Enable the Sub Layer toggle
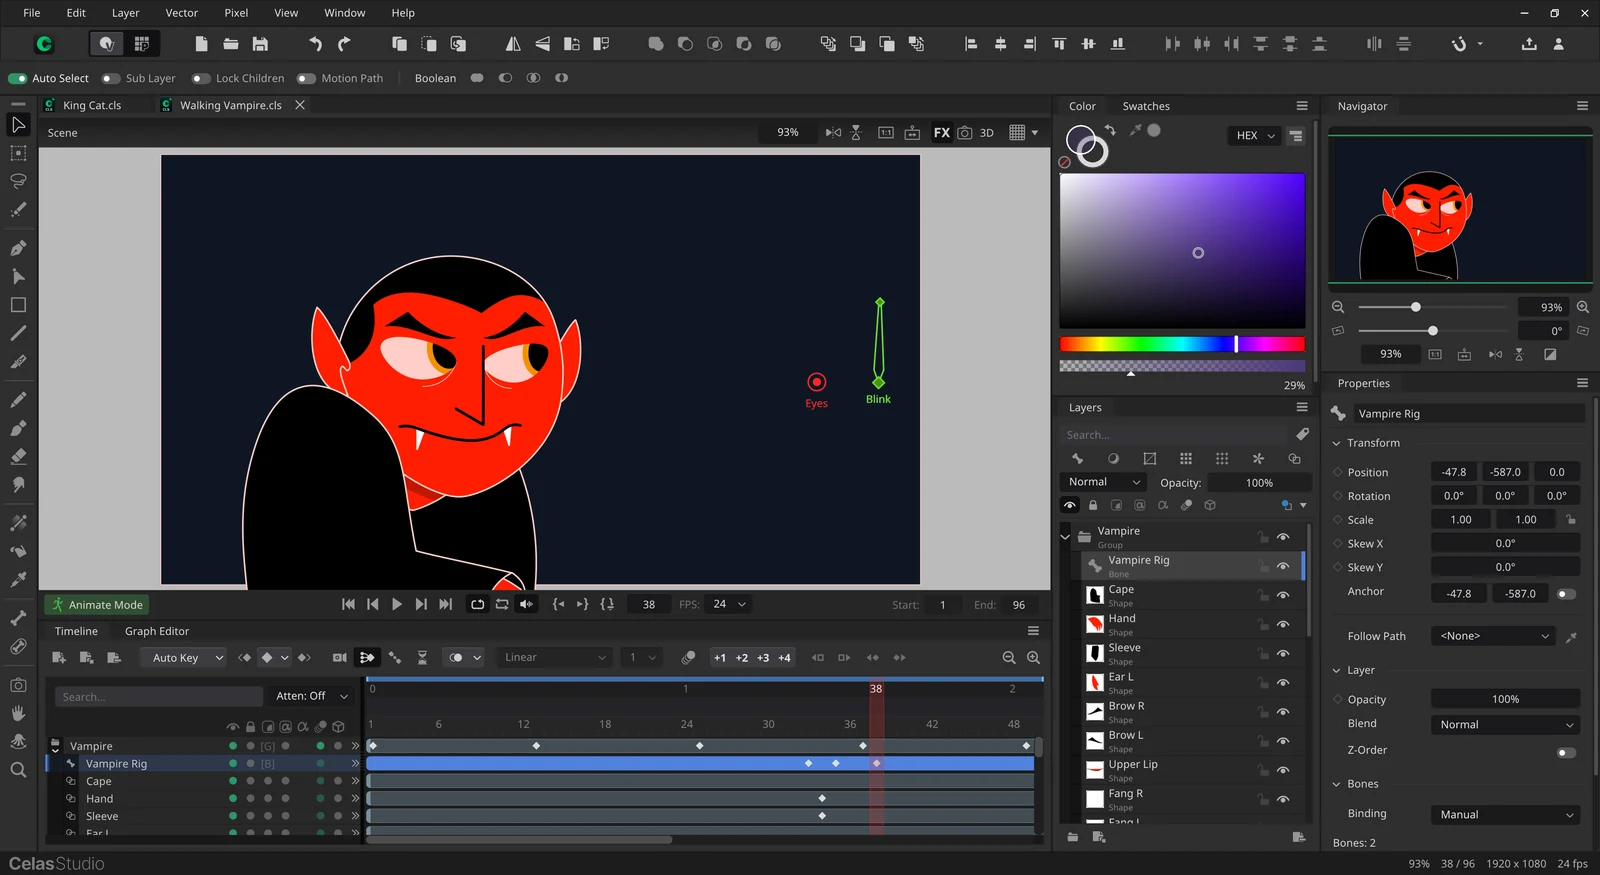The image size is (1600, 875). tap(110, 78)
